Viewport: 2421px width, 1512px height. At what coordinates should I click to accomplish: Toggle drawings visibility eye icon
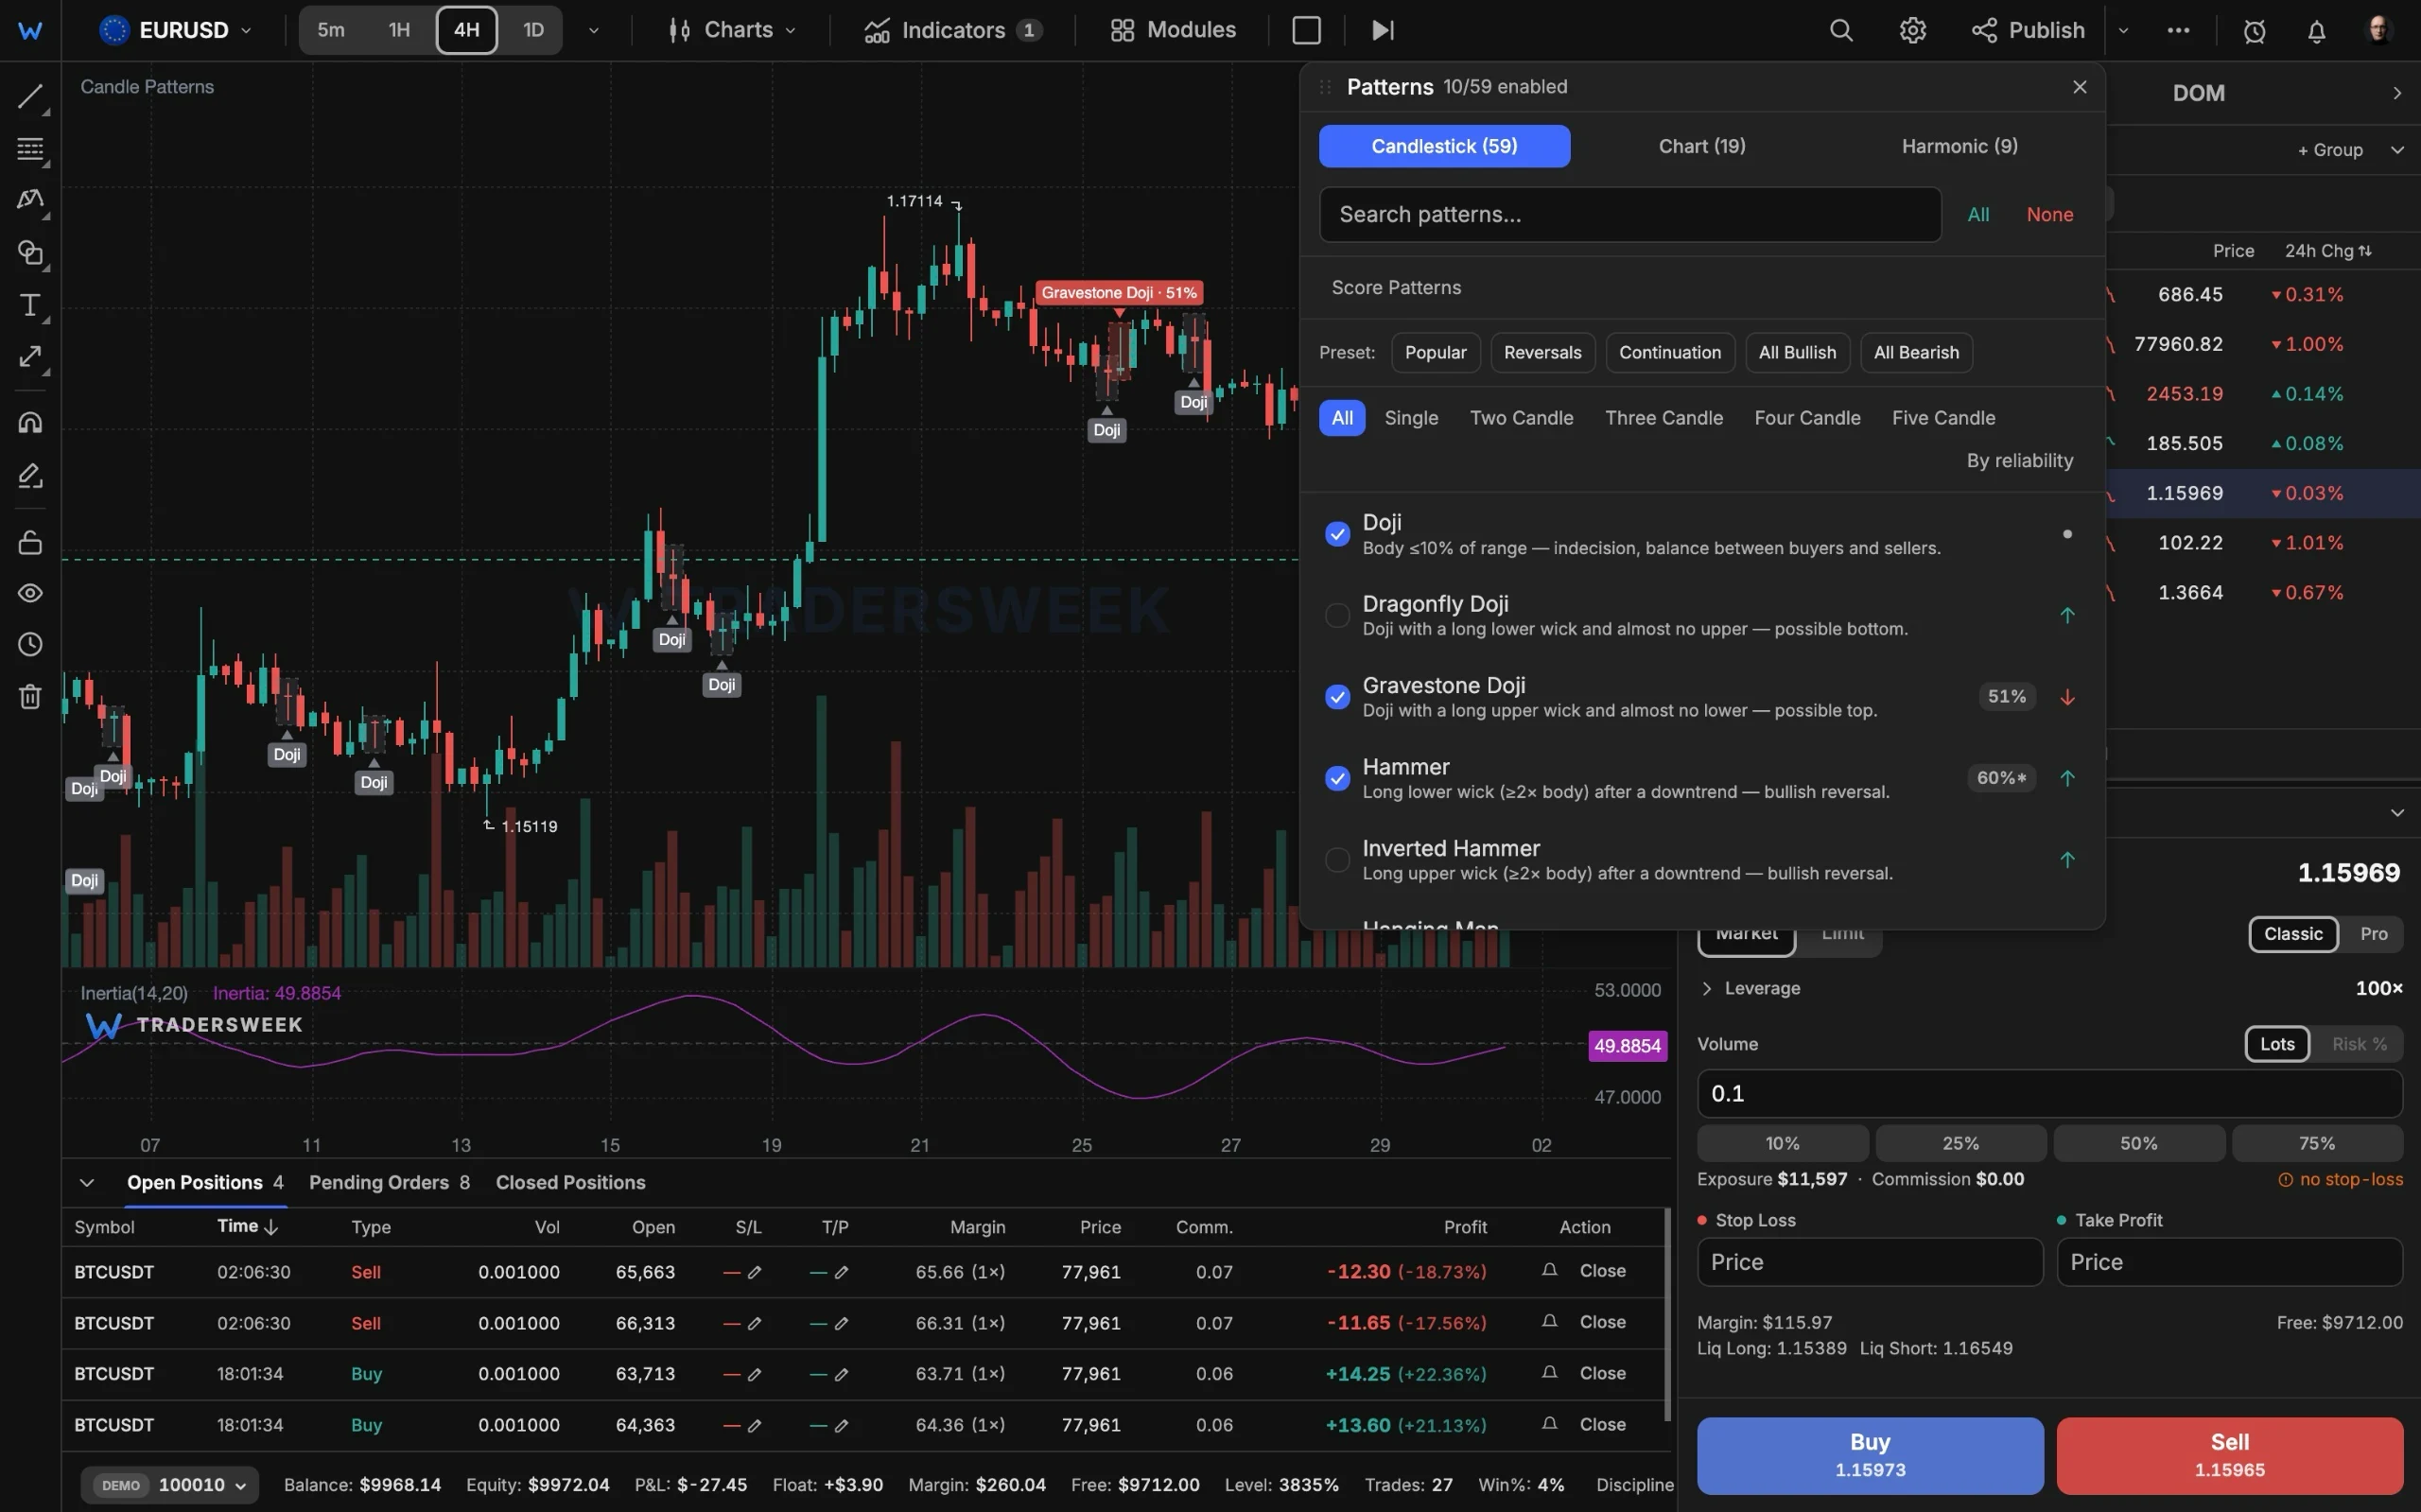point(30,593)
